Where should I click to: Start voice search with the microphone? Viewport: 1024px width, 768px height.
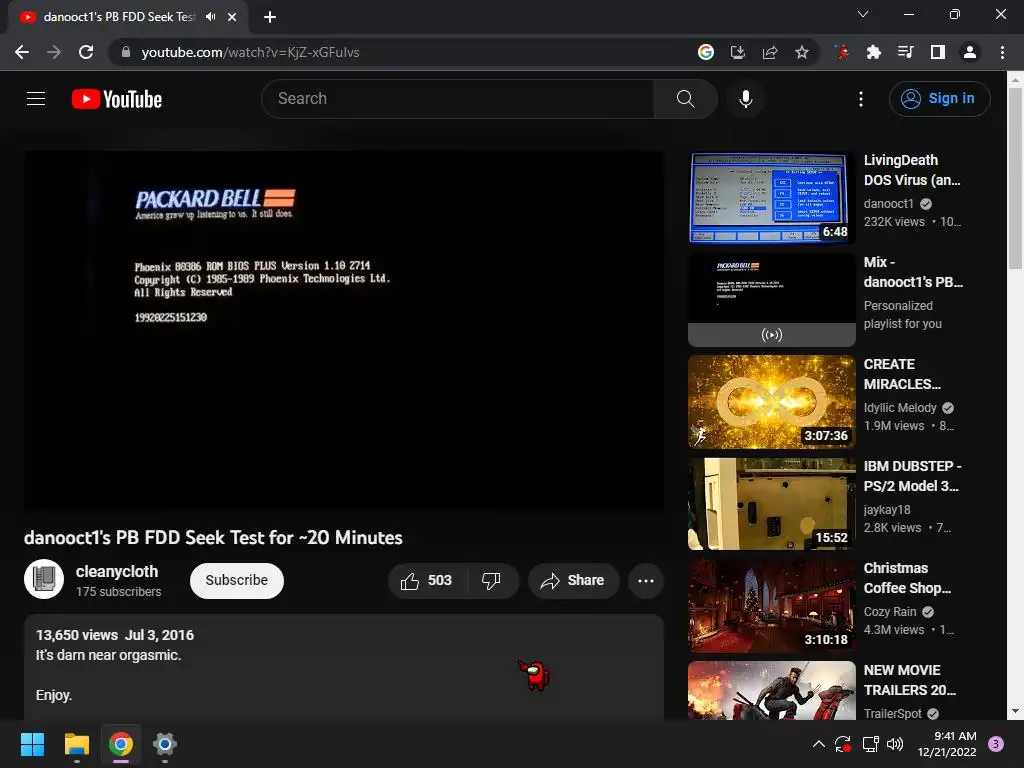[x=745, y=99]
